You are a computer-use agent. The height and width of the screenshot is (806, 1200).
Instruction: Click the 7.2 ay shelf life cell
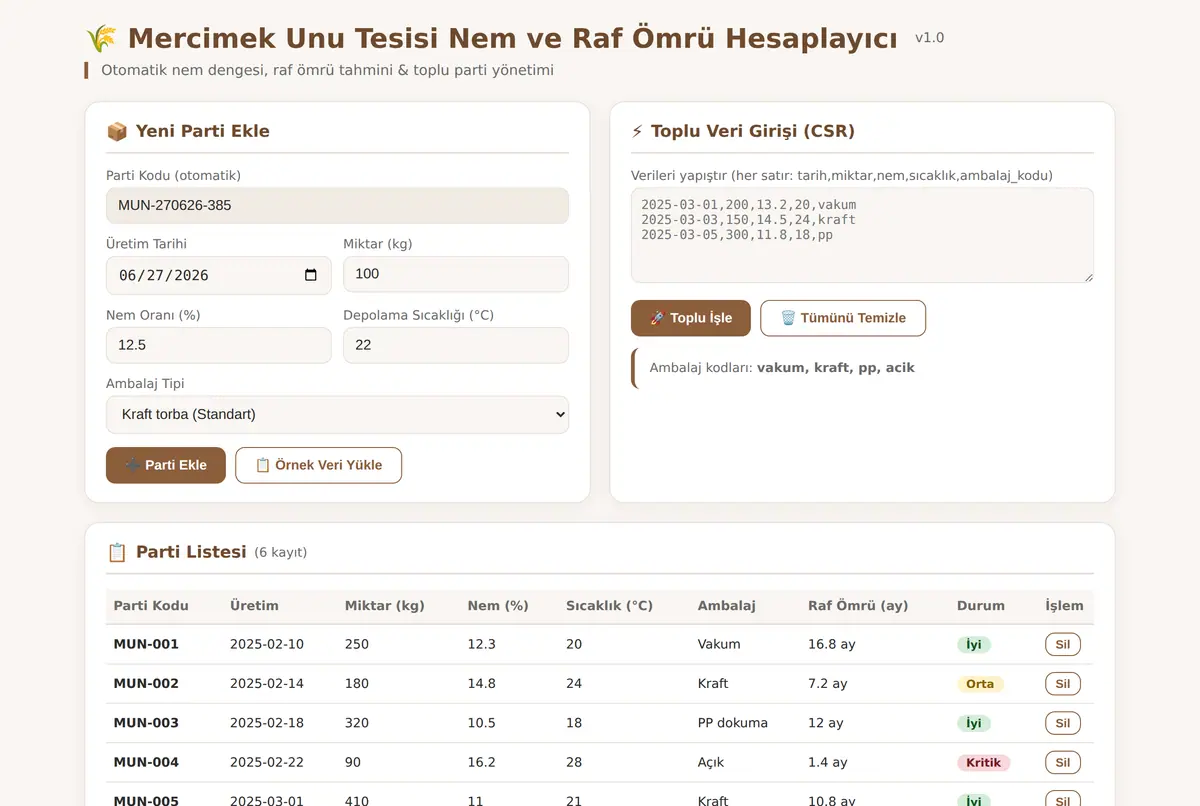click(828, 684)
